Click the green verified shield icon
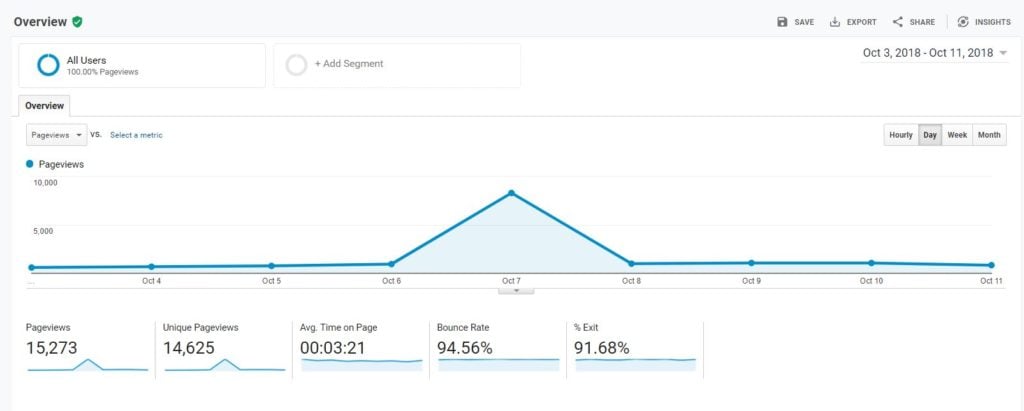The height and width of the screenshot is (411, 1024). point(77,22)
